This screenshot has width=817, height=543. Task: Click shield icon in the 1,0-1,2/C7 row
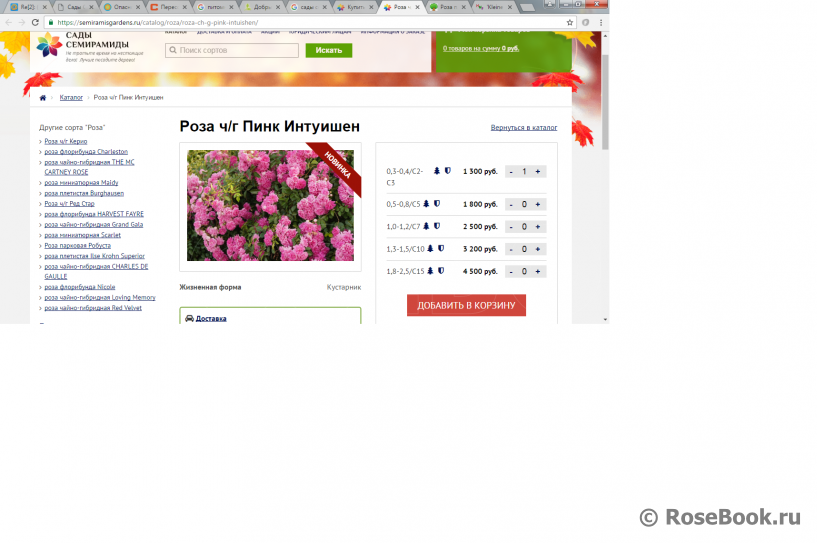click(x=437, y=226)
